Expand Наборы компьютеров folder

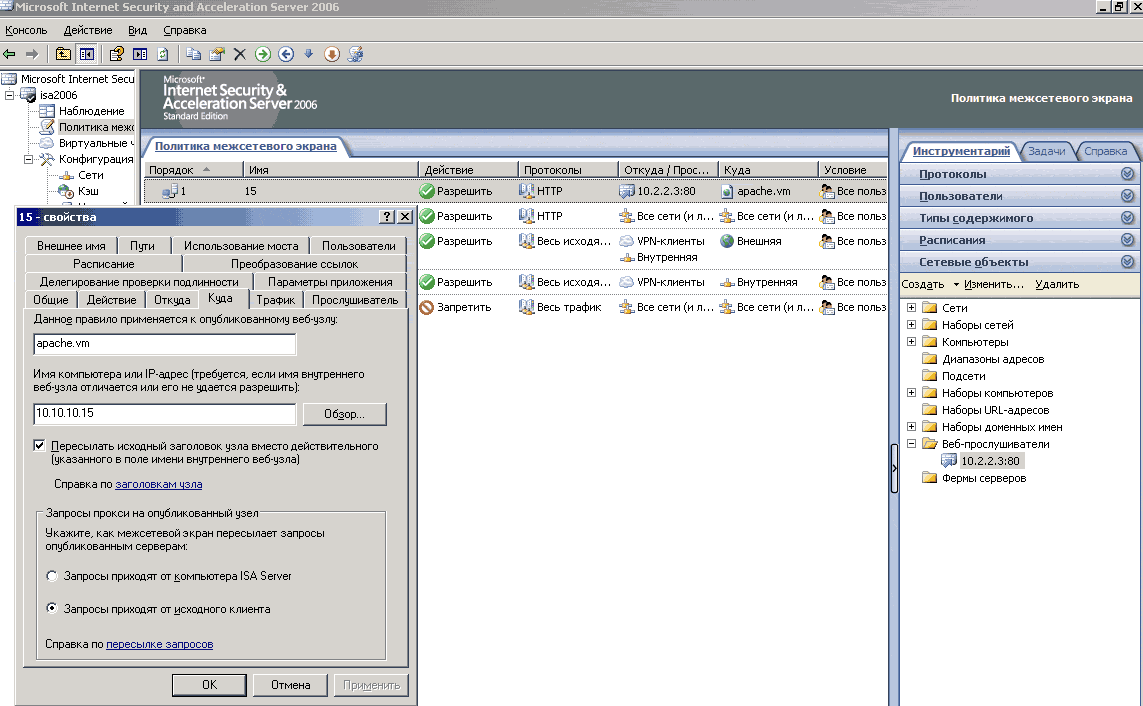[911, 392]
